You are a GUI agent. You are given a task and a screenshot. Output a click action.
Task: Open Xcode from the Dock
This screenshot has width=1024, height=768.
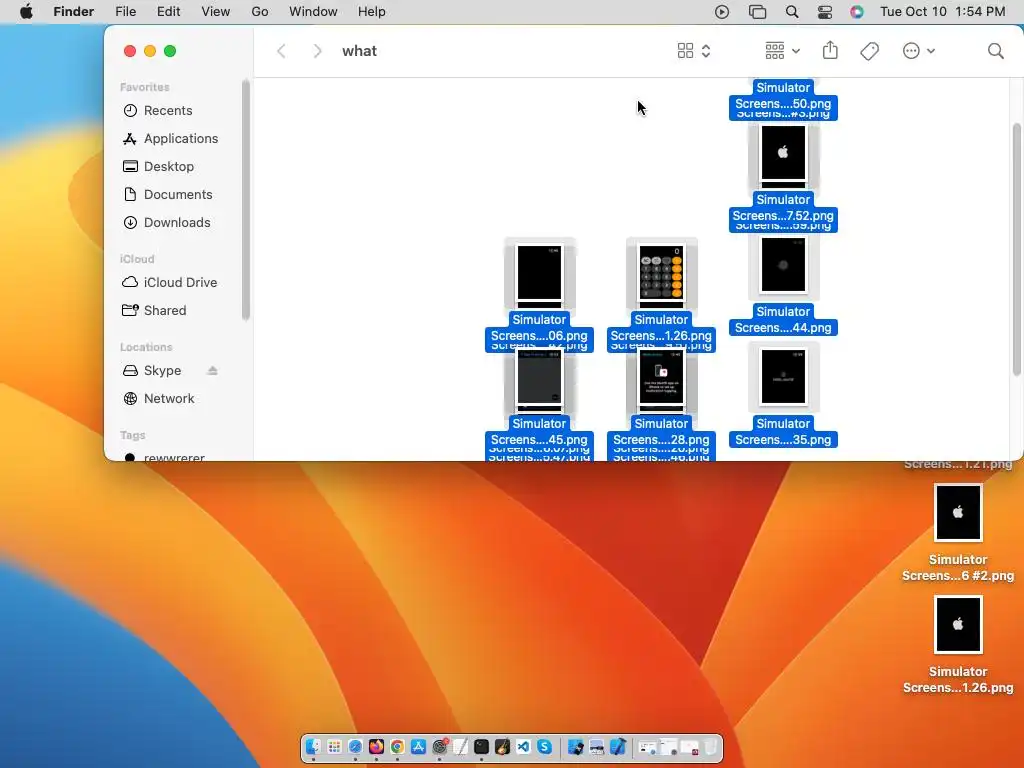(x=618, y=746)
